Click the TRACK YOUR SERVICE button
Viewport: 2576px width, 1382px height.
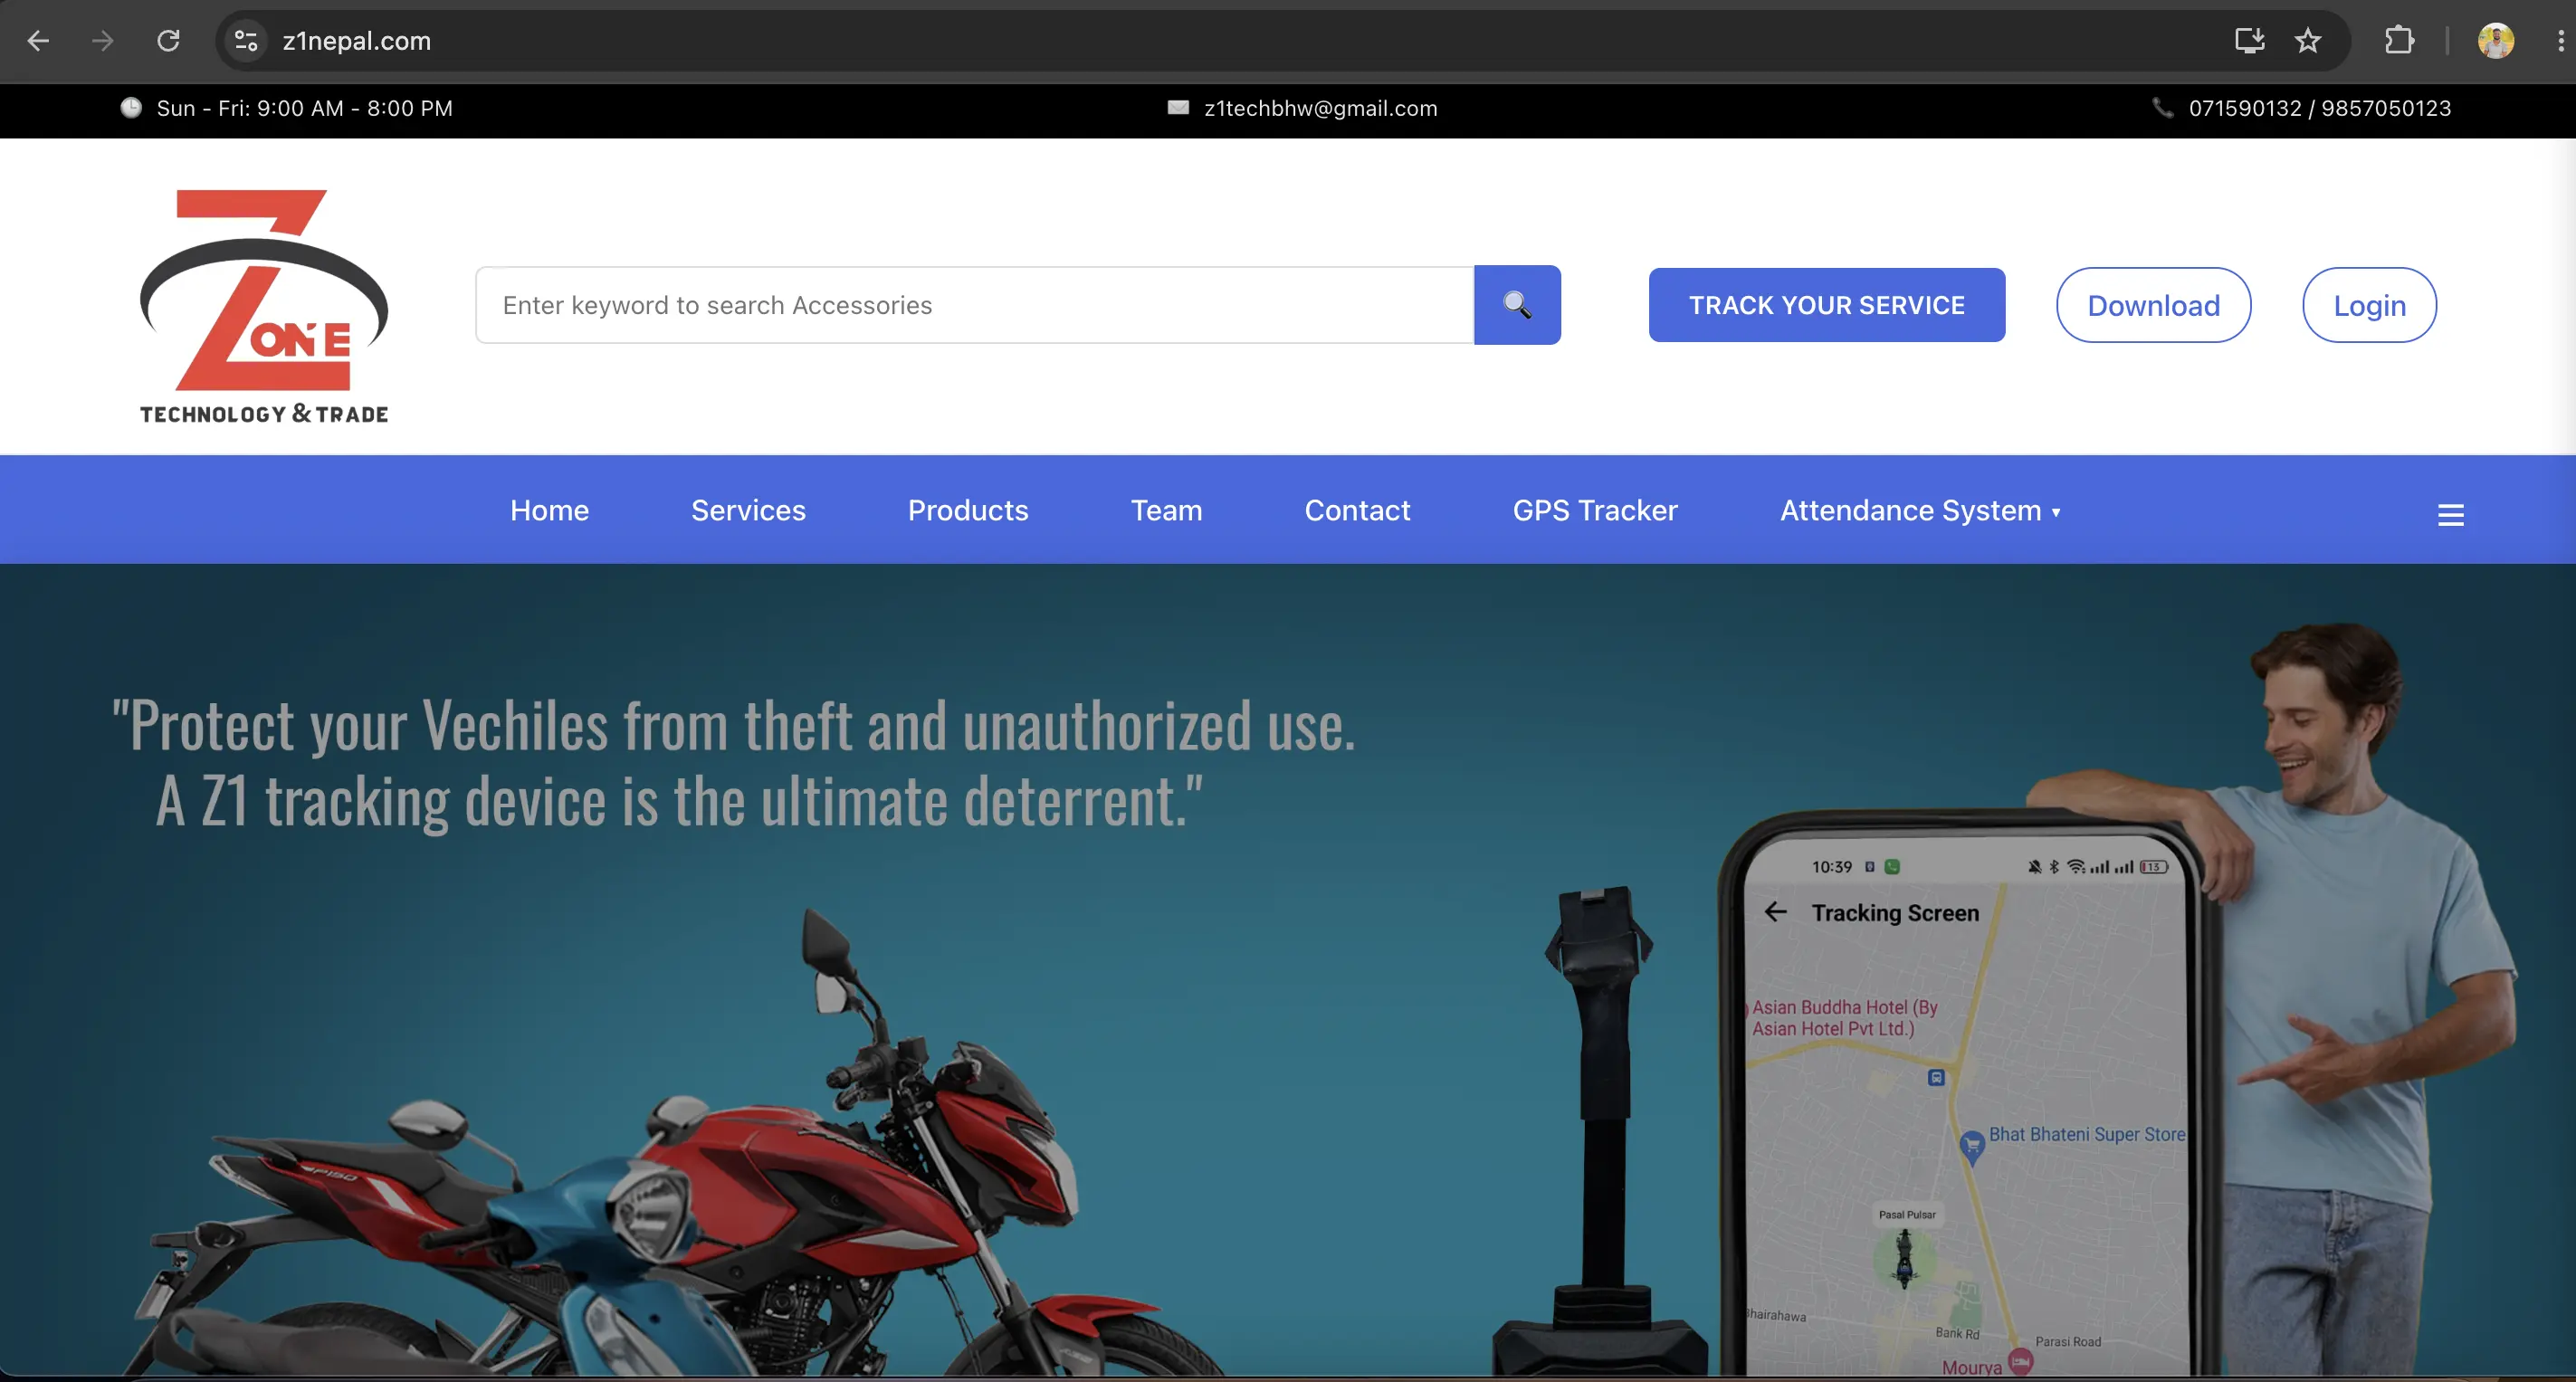click(1826, 305)
